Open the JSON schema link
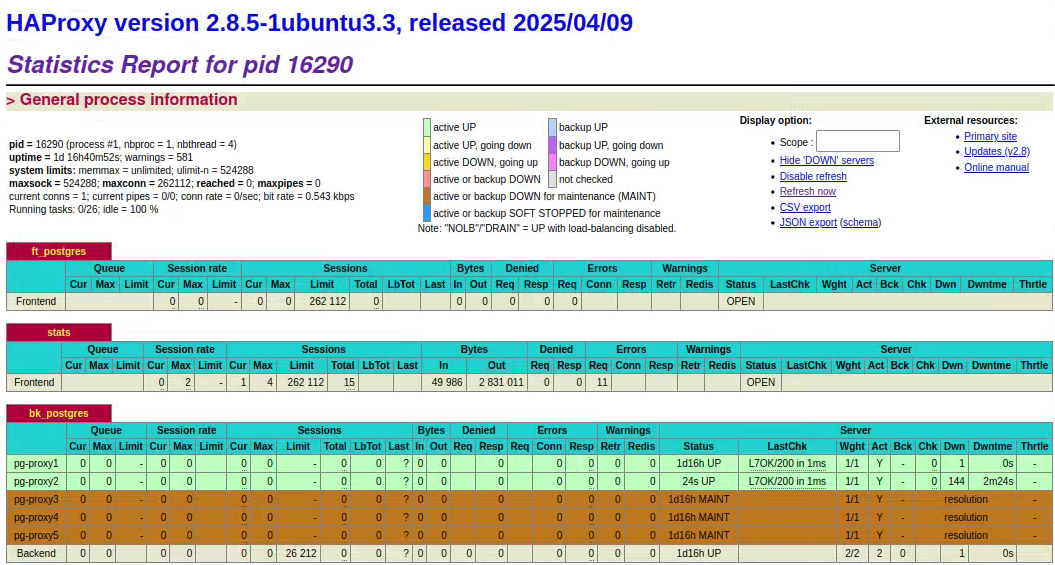 pyautogui.click(x=861, y=223)
